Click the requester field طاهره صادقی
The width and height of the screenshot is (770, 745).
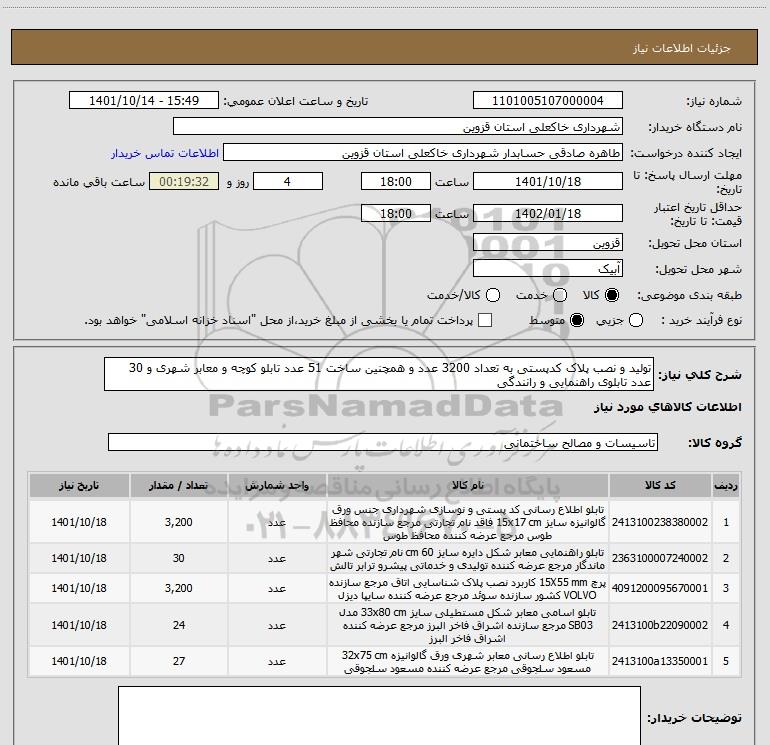(x=423, y=153)
